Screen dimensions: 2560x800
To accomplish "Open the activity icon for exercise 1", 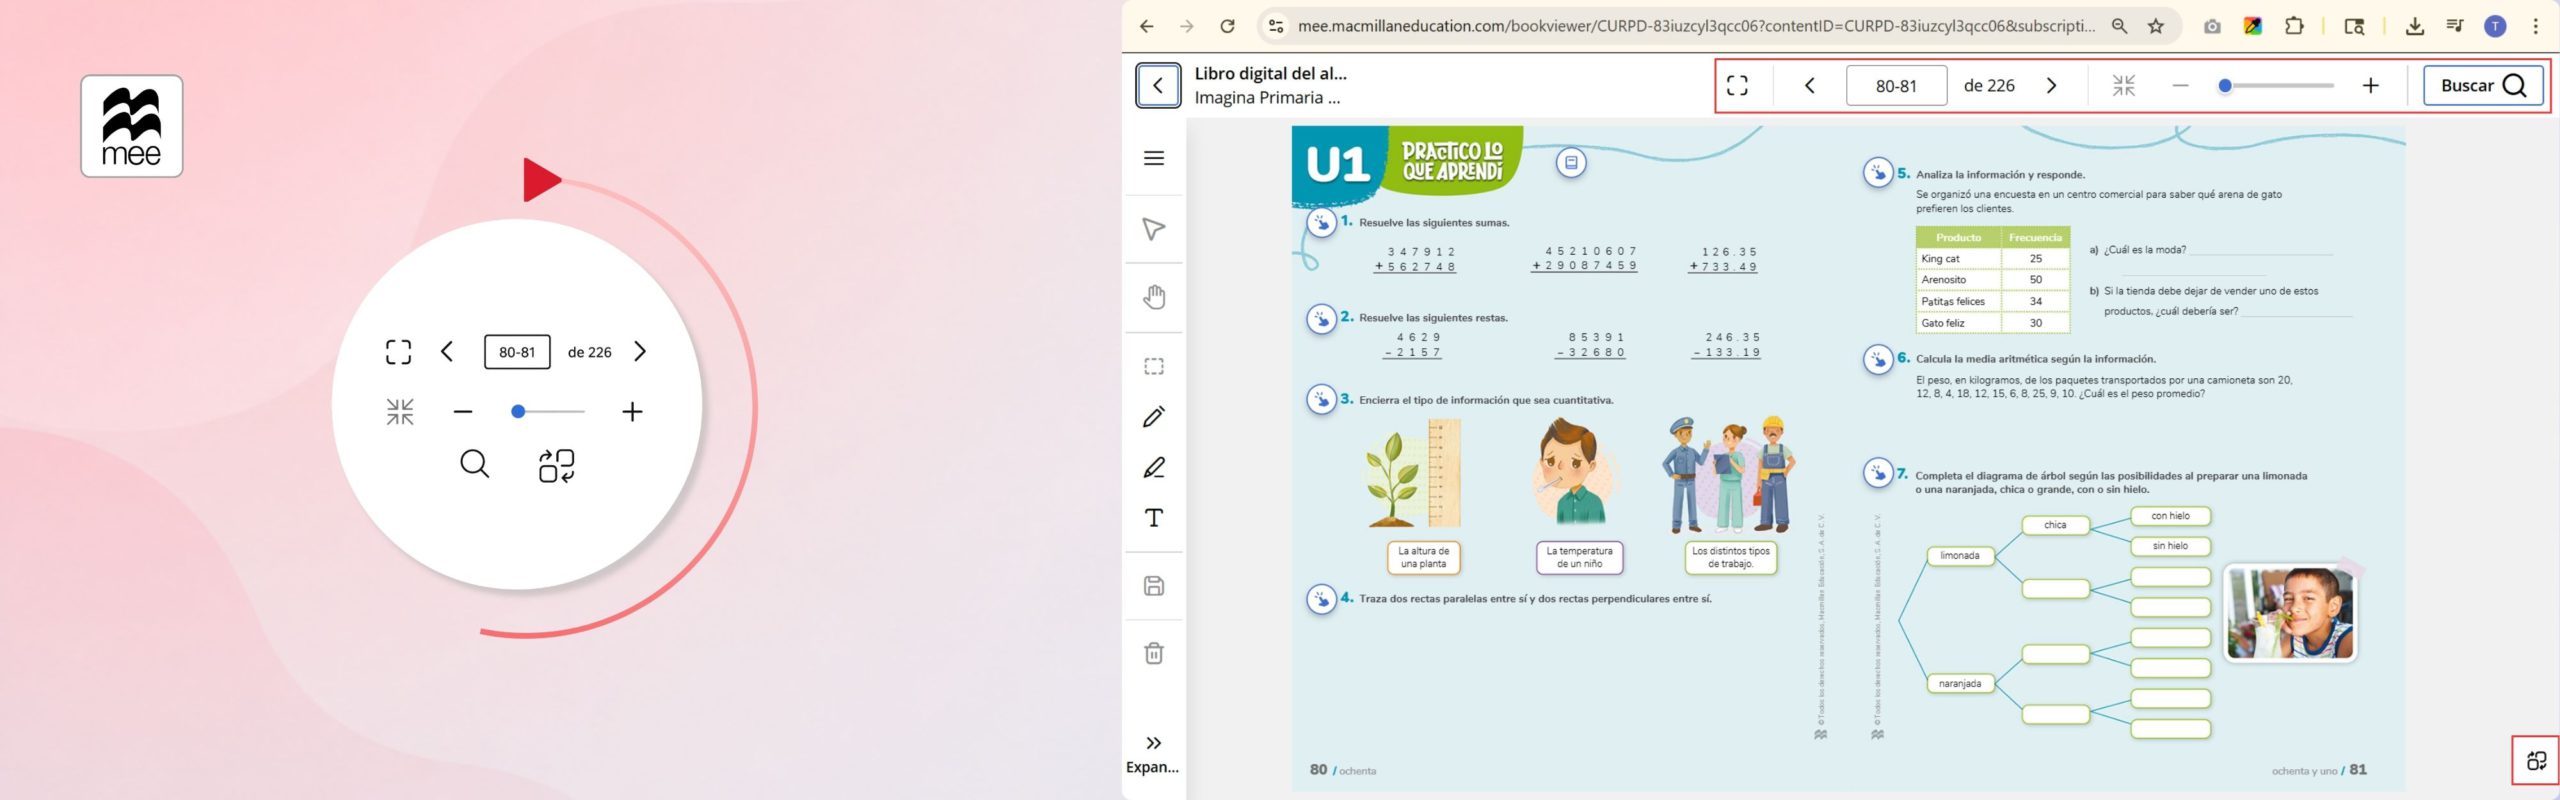I will (x=1321, y=223).
